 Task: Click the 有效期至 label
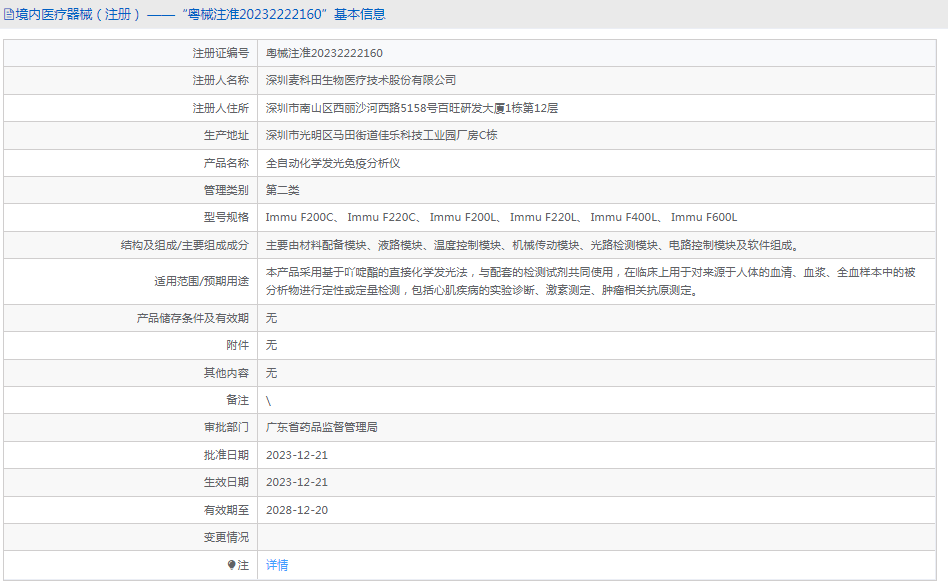226,510
